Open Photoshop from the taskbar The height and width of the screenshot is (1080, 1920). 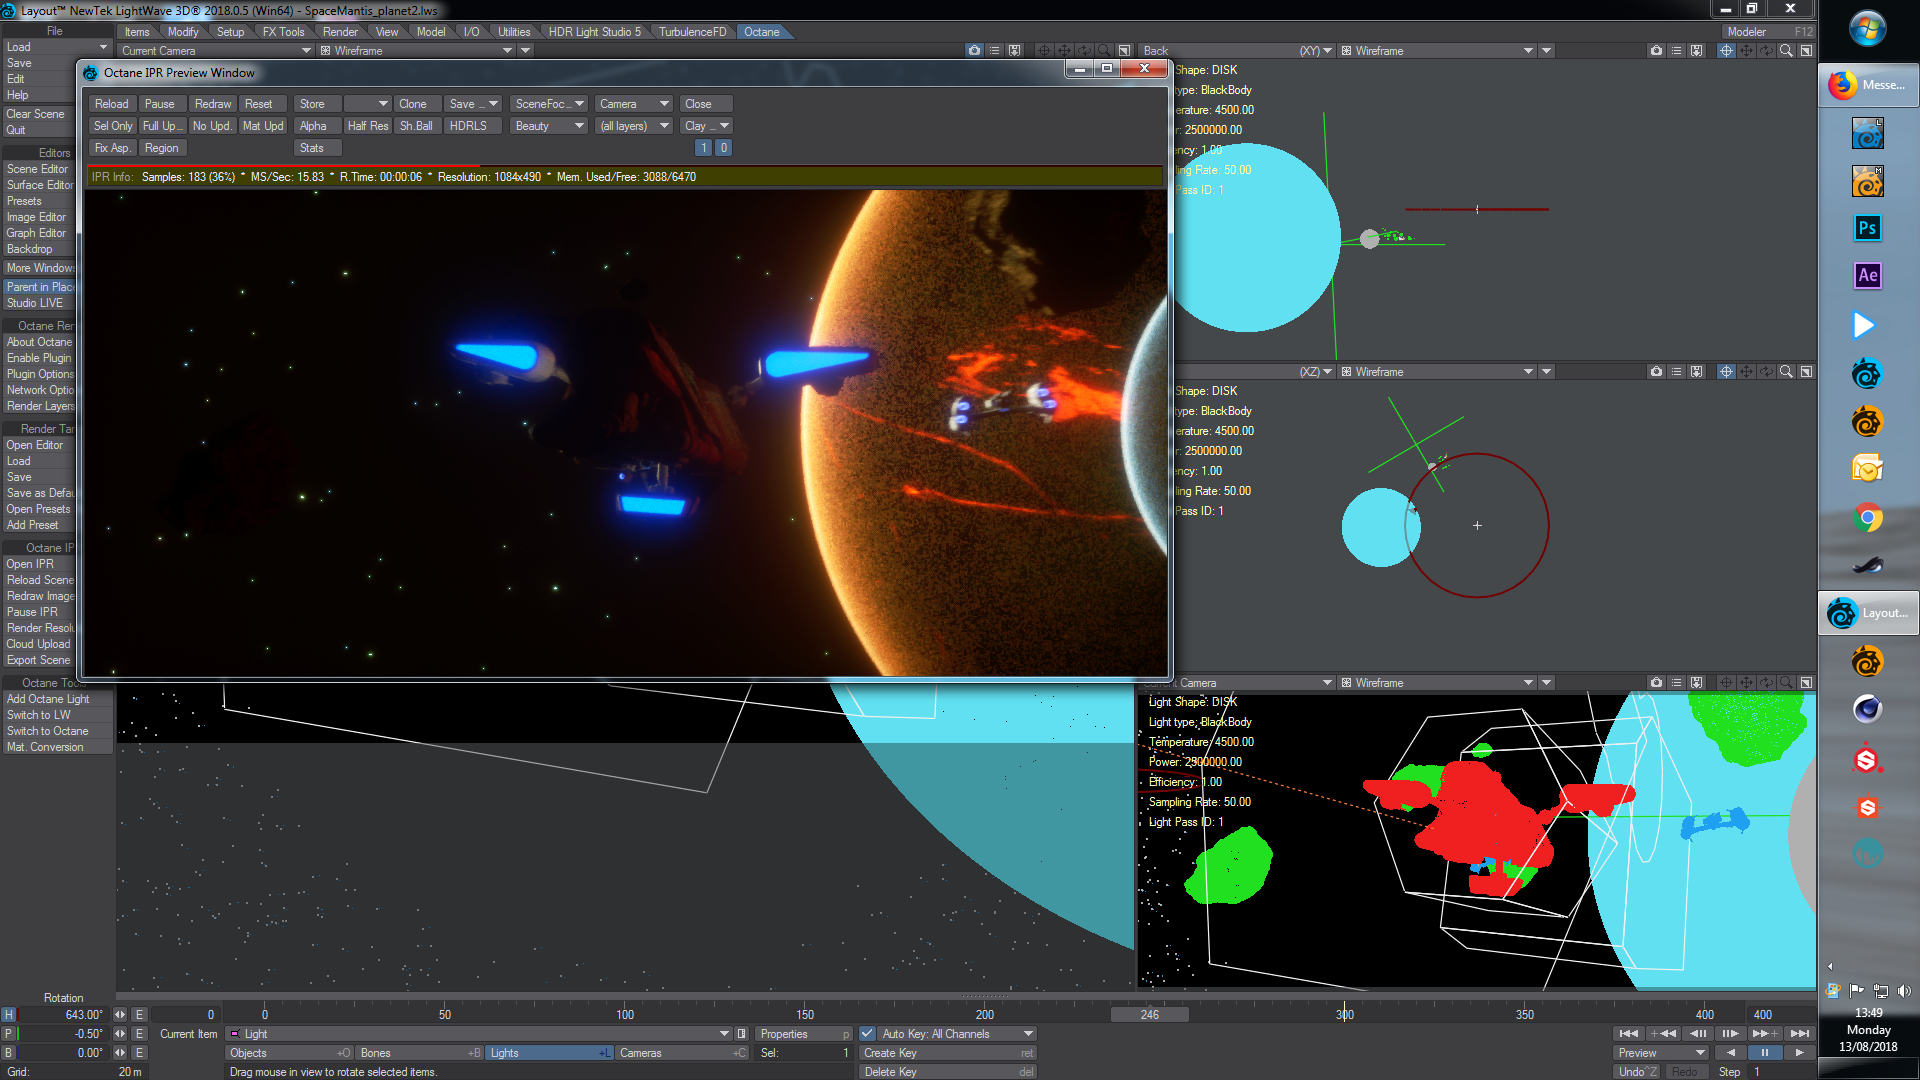[x=1867, y=228]
